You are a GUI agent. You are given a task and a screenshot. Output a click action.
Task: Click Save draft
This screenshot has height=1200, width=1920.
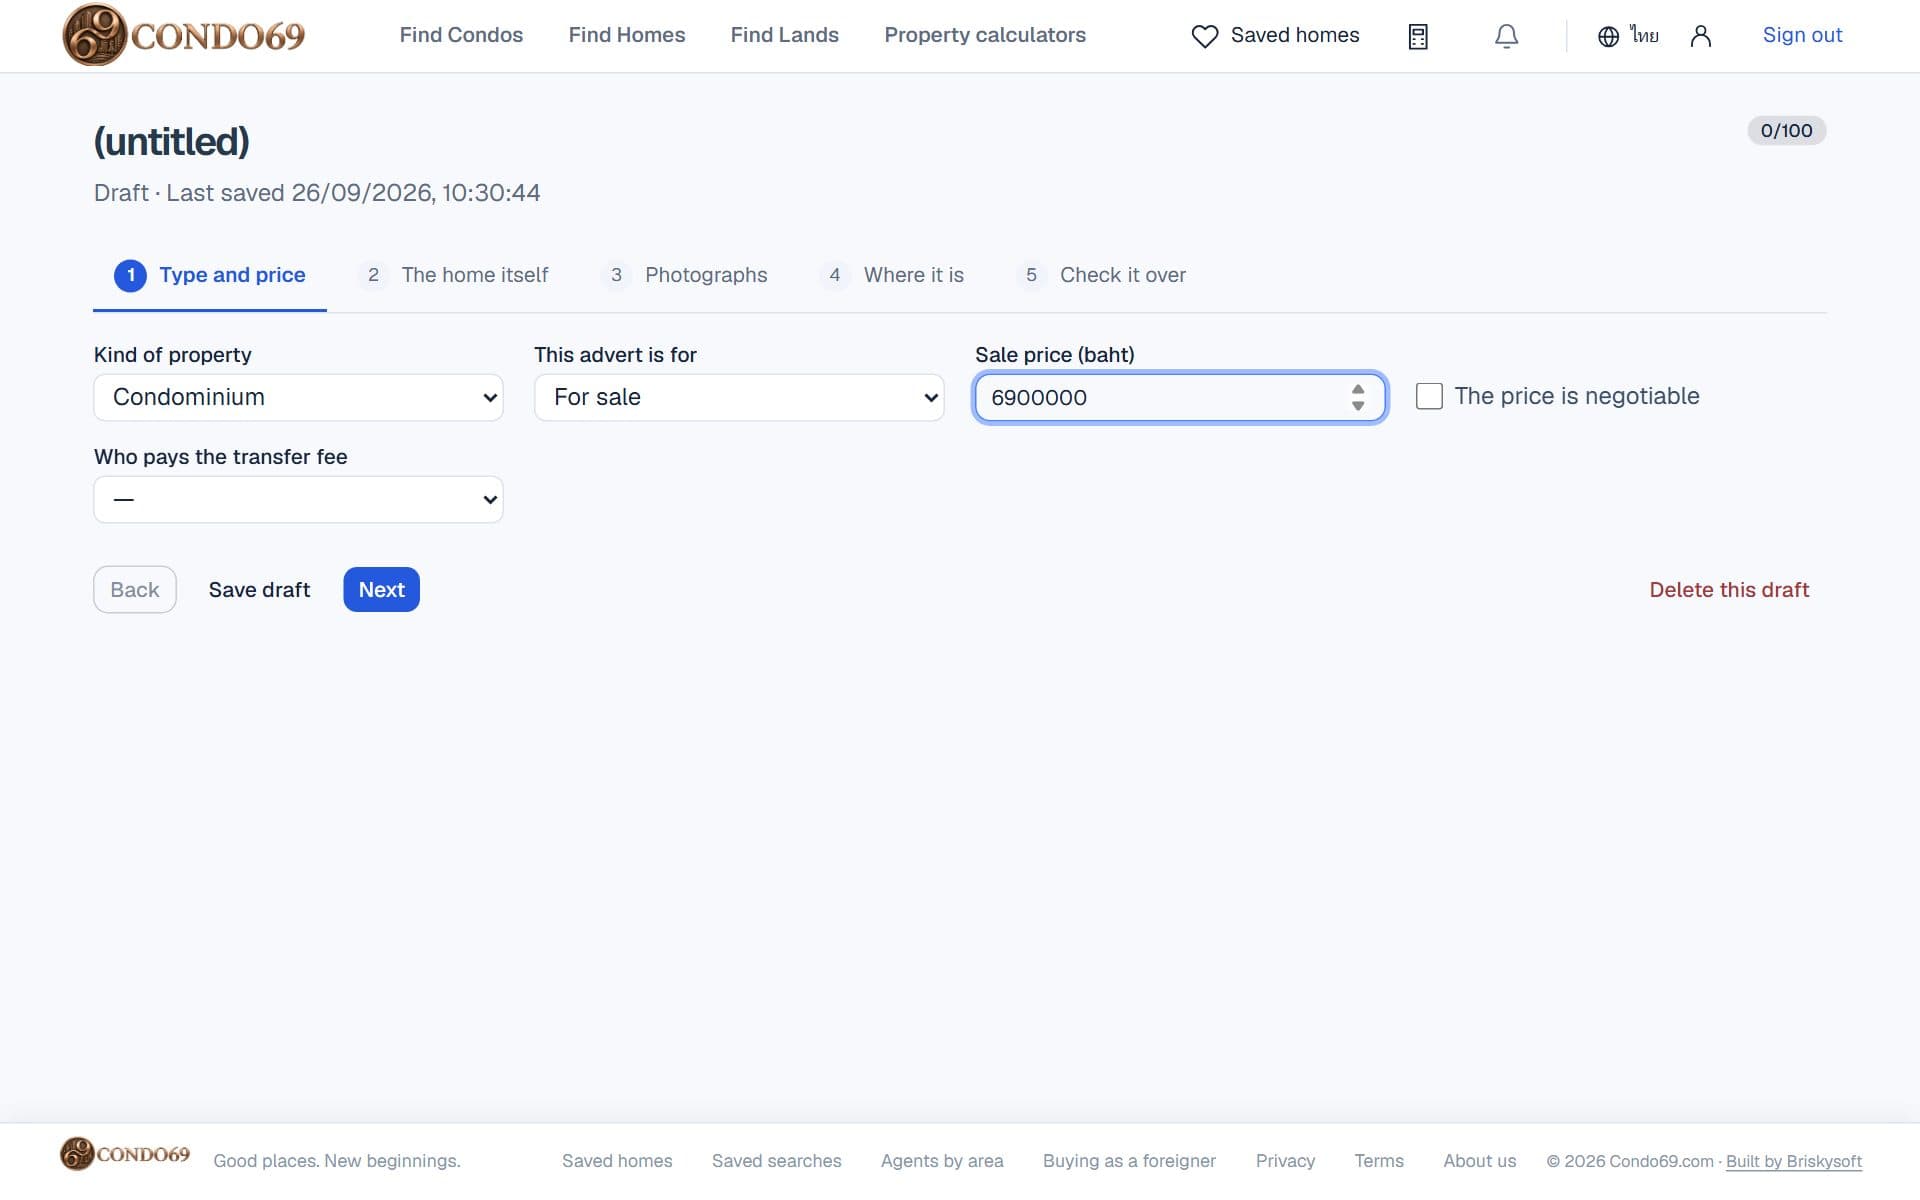point(259,590)
